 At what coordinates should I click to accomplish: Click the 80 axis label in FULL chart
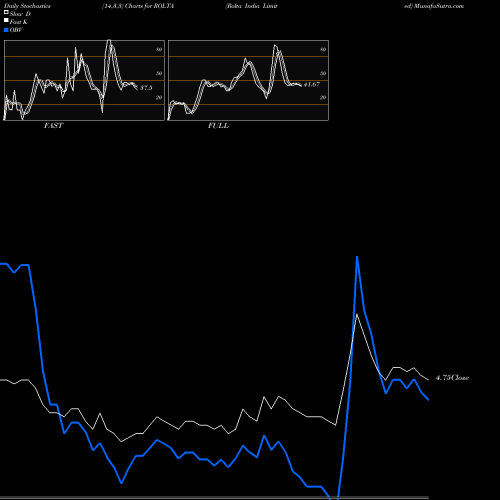click(x=323, y=49)
